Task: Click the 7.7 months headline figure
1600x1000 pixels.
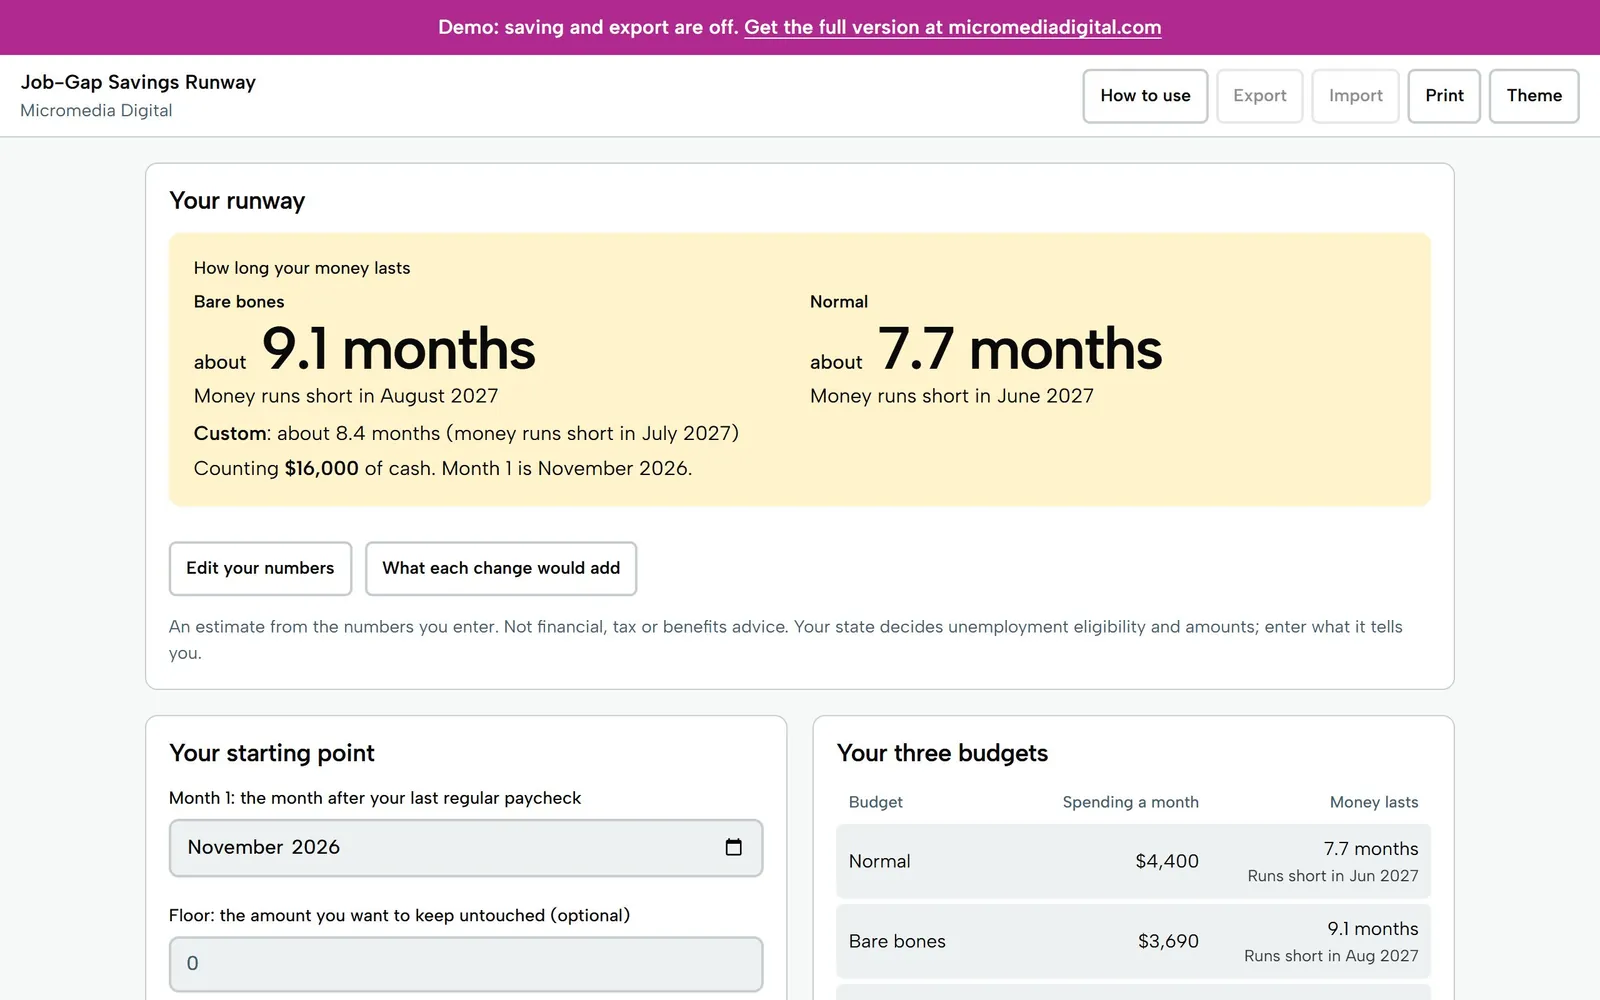Action: click(1020, 349)
